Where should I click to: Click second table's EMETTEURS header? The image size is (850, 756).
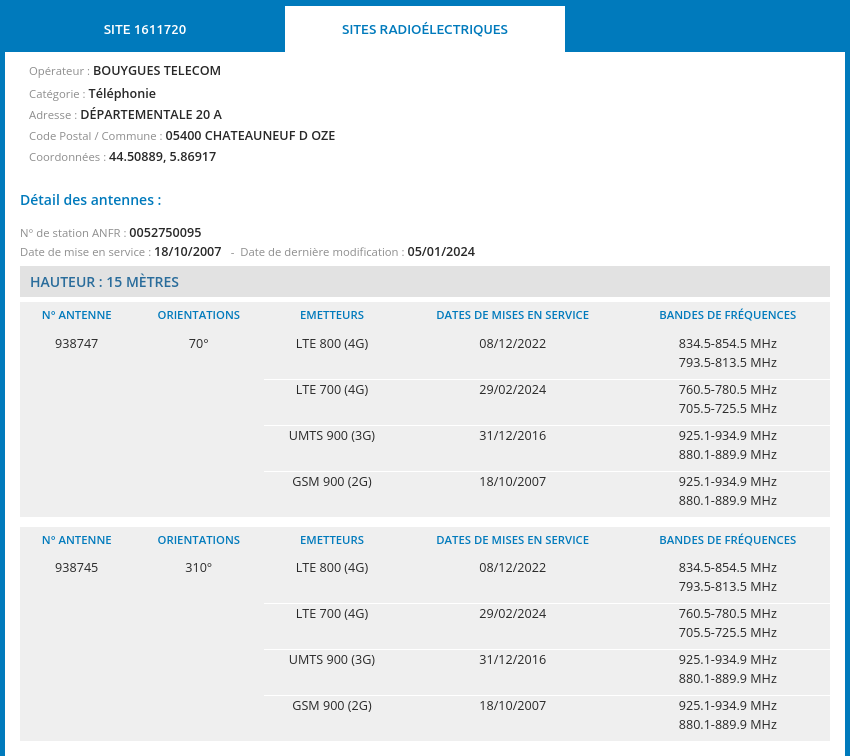[x=332, y=540]
